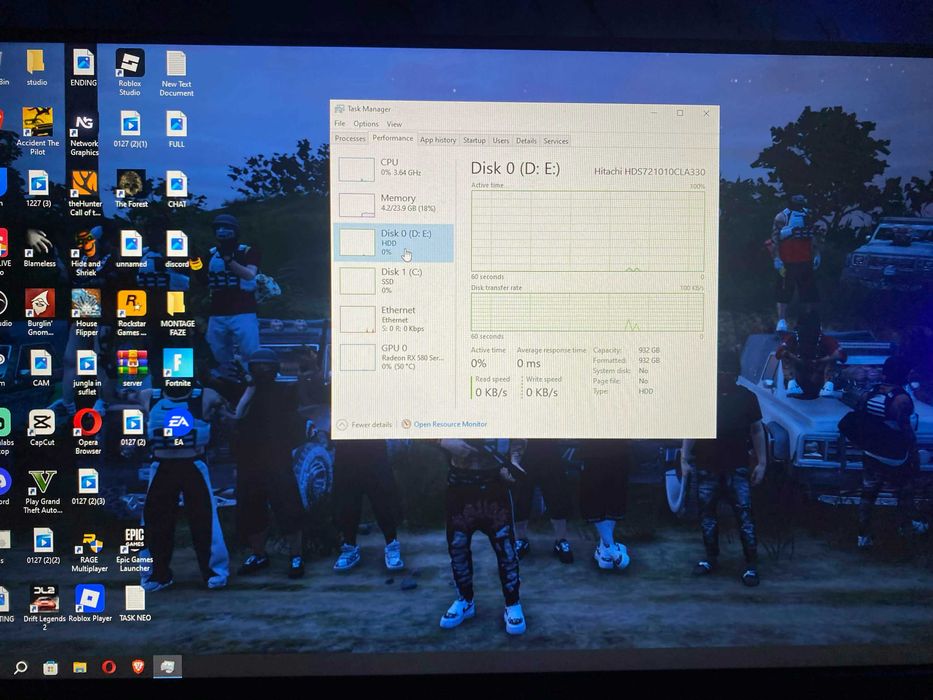Launch Burglin' Gnomes game shortcut
The height and width of the screenshot is (700, 933).
click(x=40, y=312)
